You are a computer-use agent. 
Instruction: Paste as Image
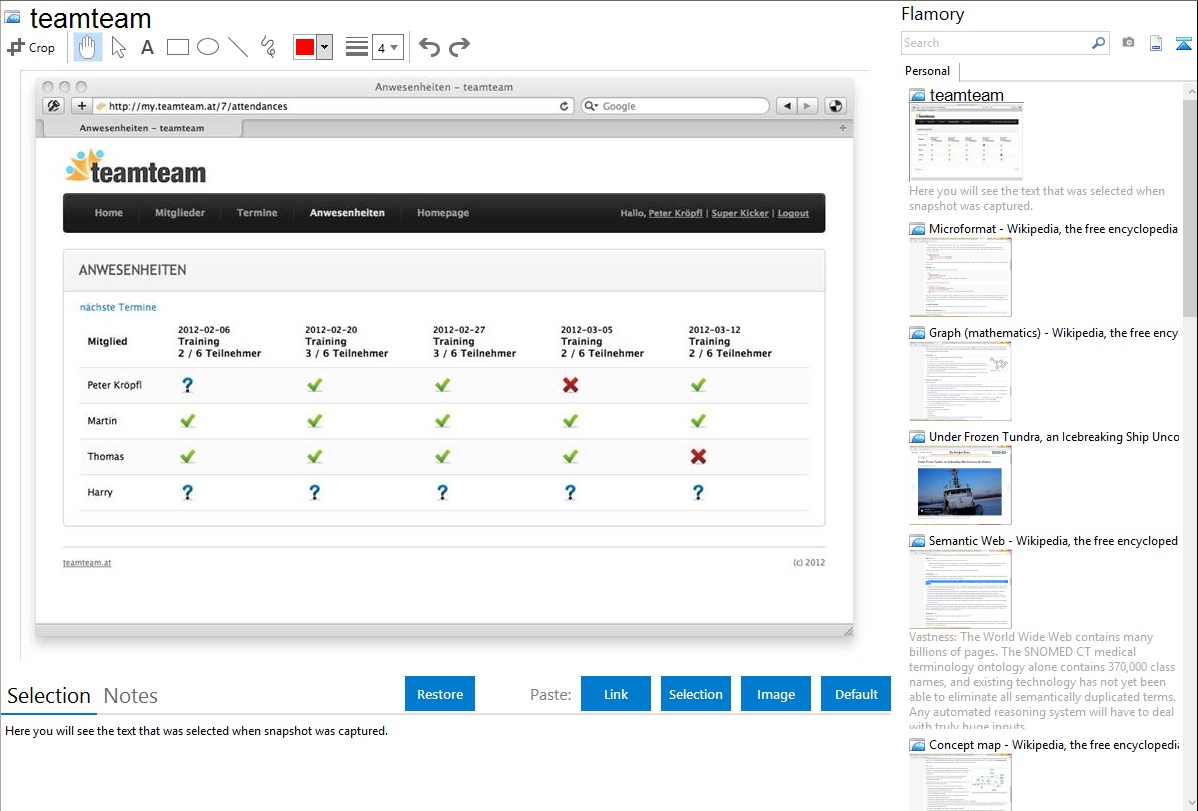(775, 694)
